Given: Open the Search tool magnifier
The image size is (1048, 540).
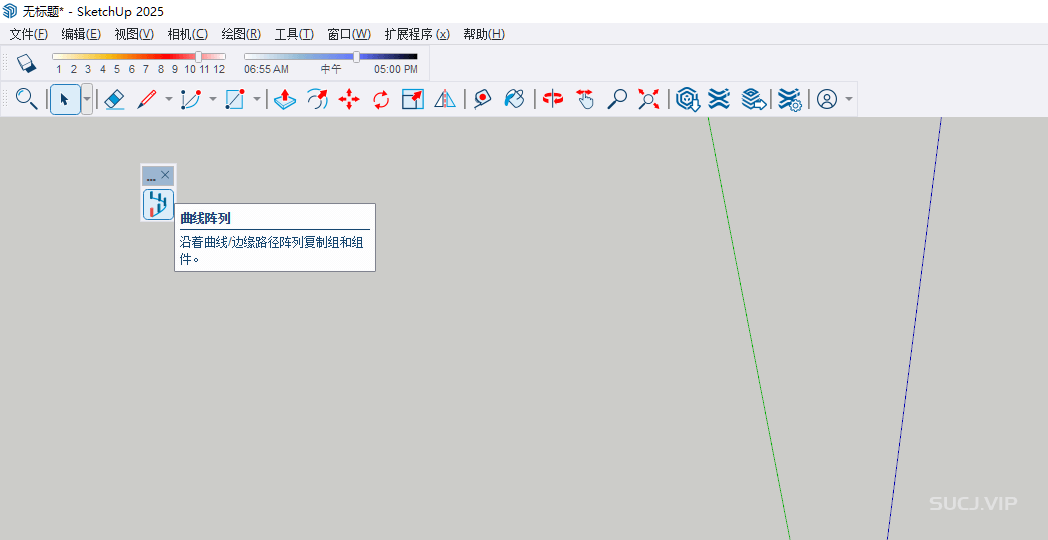Looking at the screenshot, I should tap(26, 100).
